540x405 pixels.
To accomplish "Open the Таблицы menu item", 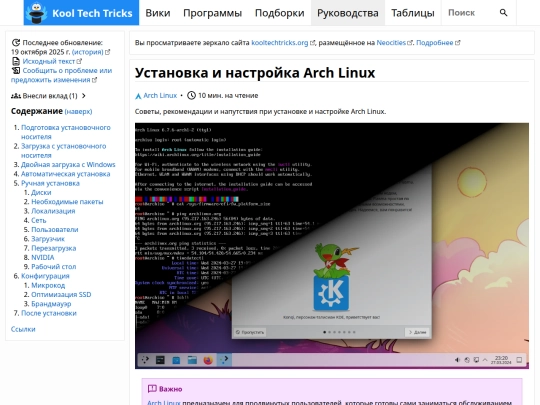I will point(413,13).
